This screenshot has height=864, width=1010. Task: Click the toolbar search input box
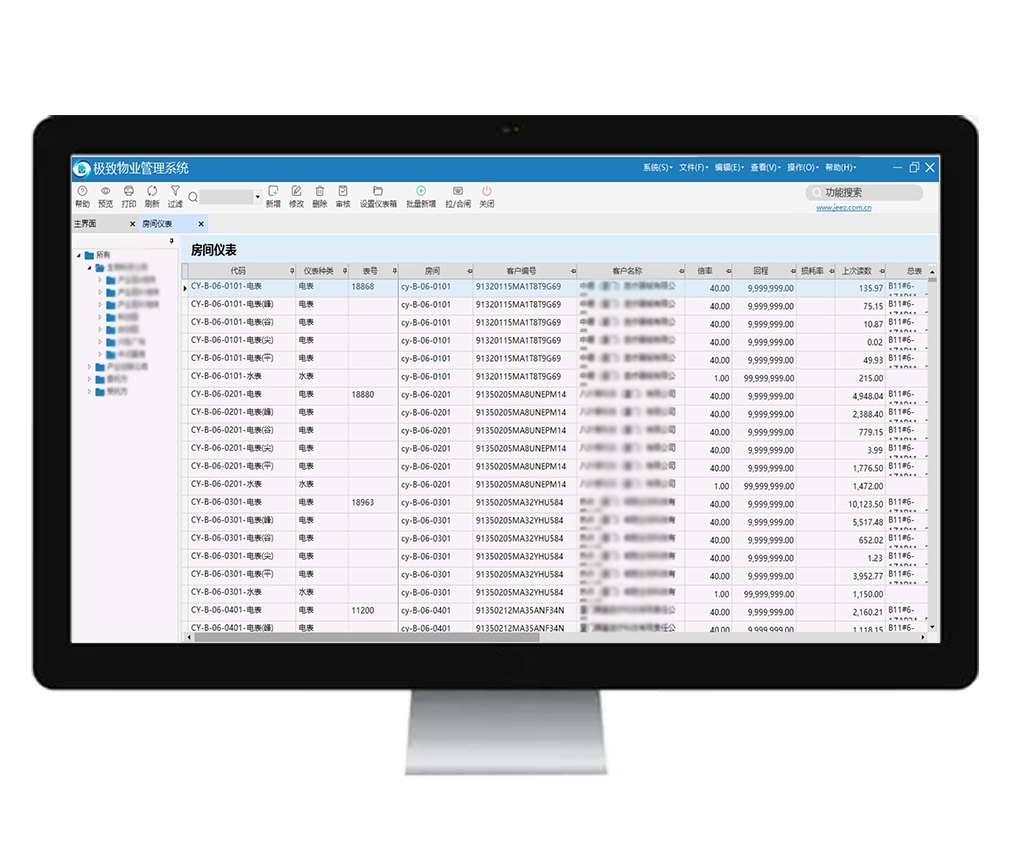(226, 197)
